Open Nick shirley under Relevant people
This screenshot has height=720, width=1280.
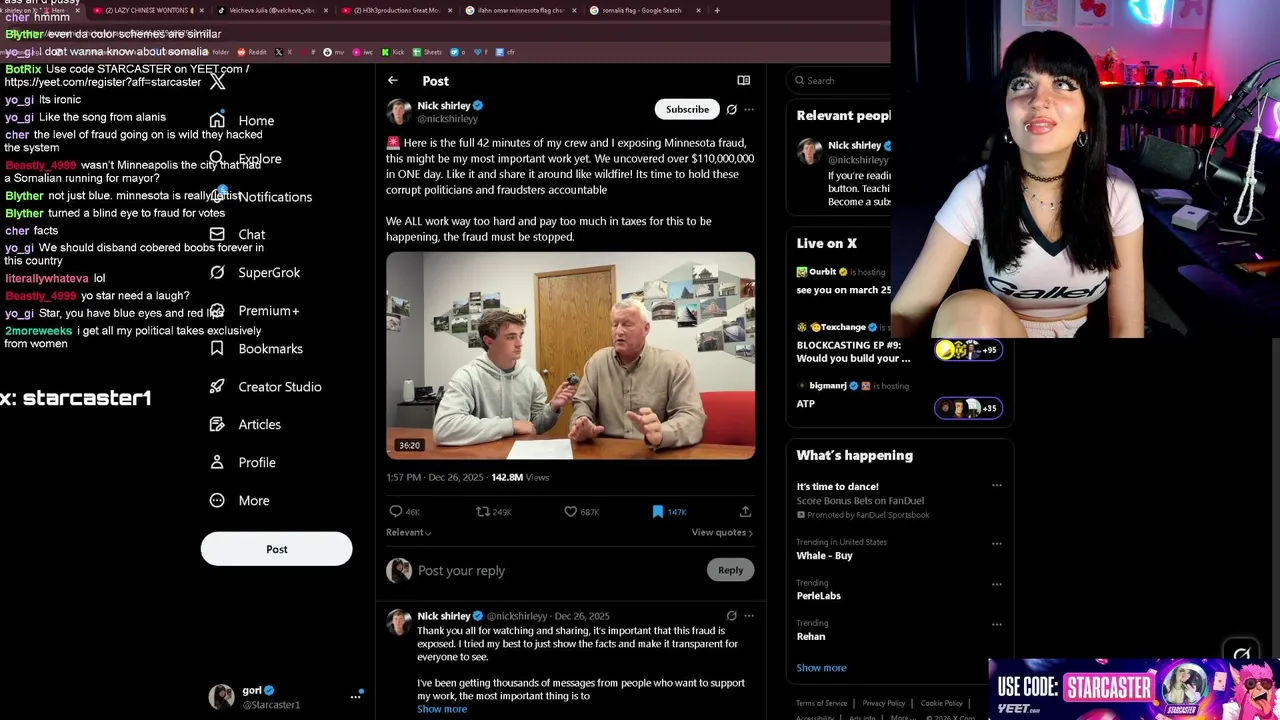click(x=854, y=145)
